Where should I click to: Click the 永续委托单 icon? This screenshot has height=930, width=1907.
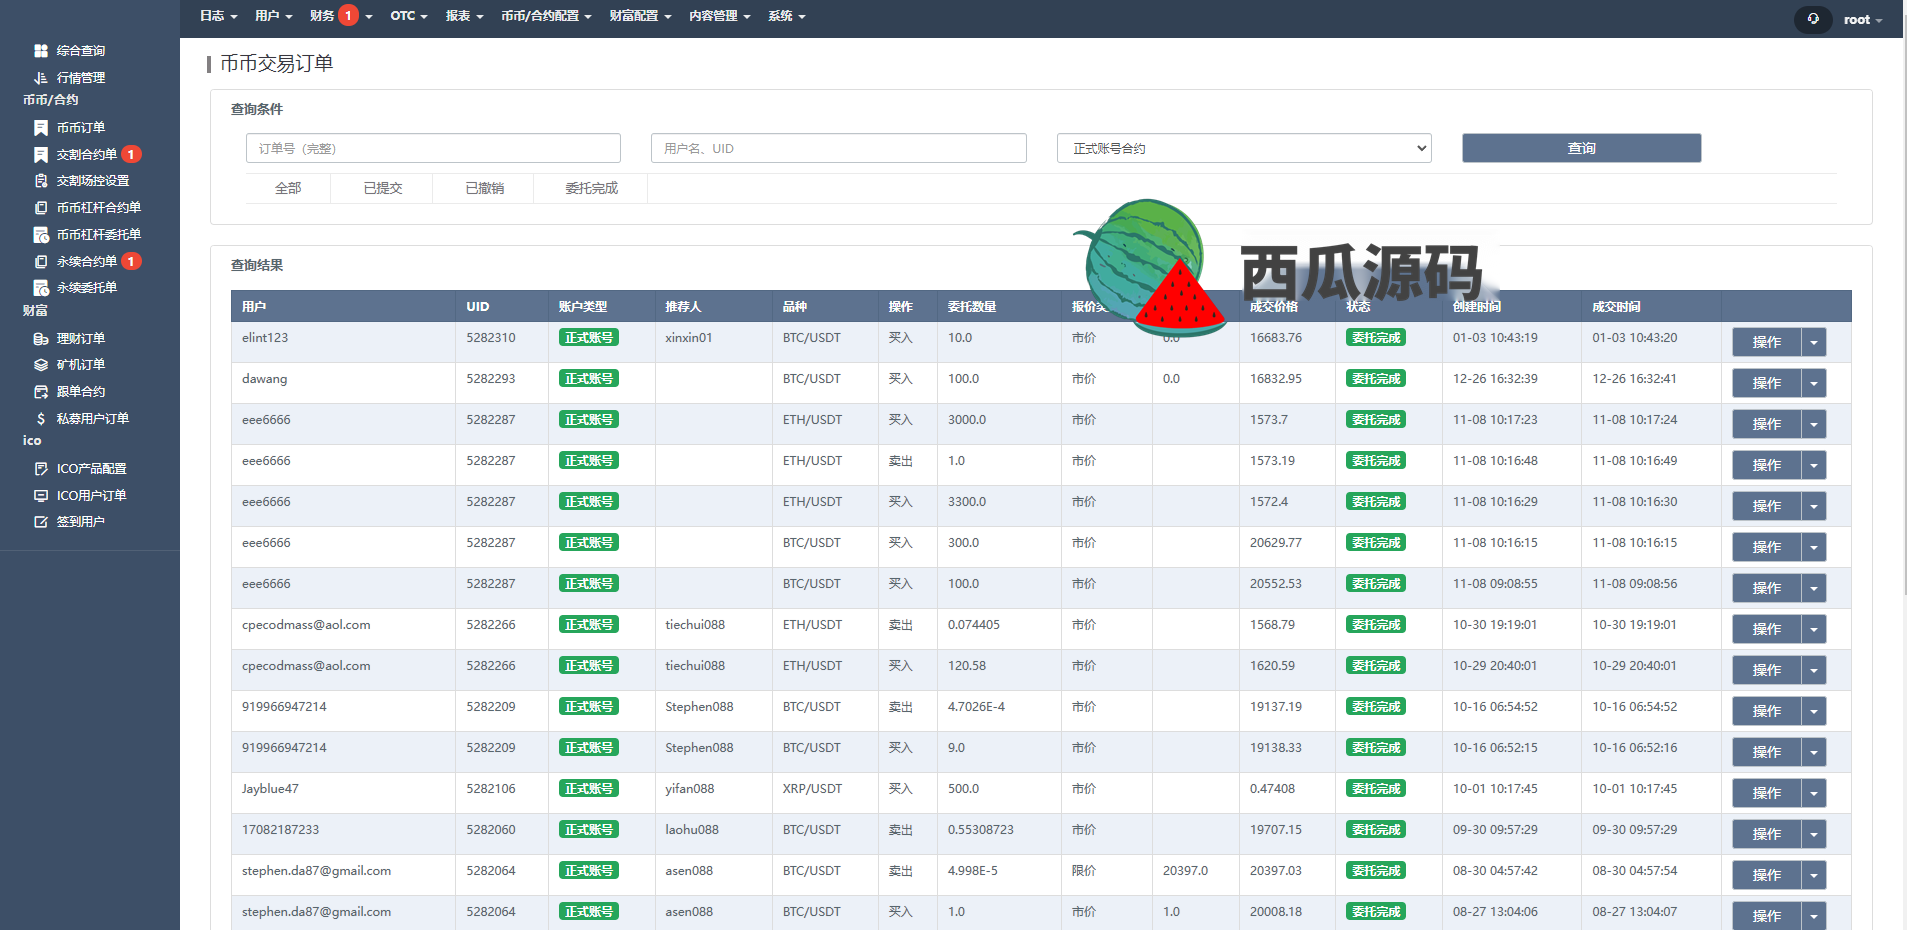(41, 288)
